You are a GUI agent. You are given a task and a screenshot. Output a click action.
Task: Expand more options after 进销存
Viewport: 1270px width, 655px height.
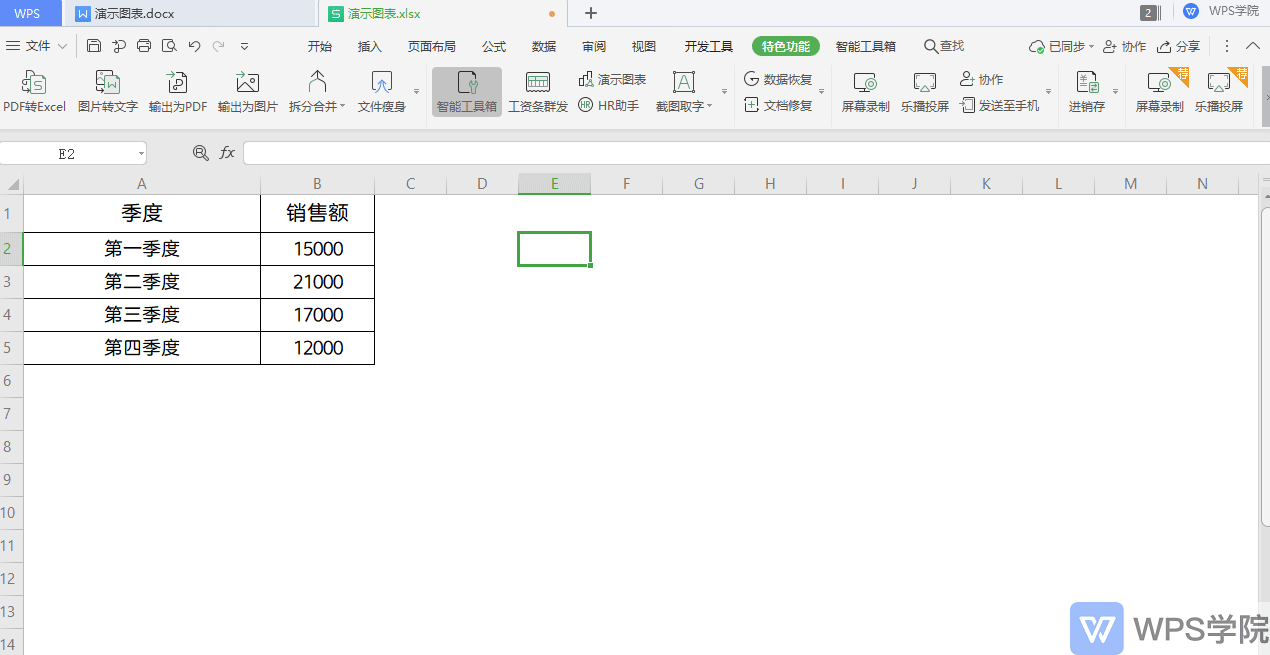[1116, 92]
